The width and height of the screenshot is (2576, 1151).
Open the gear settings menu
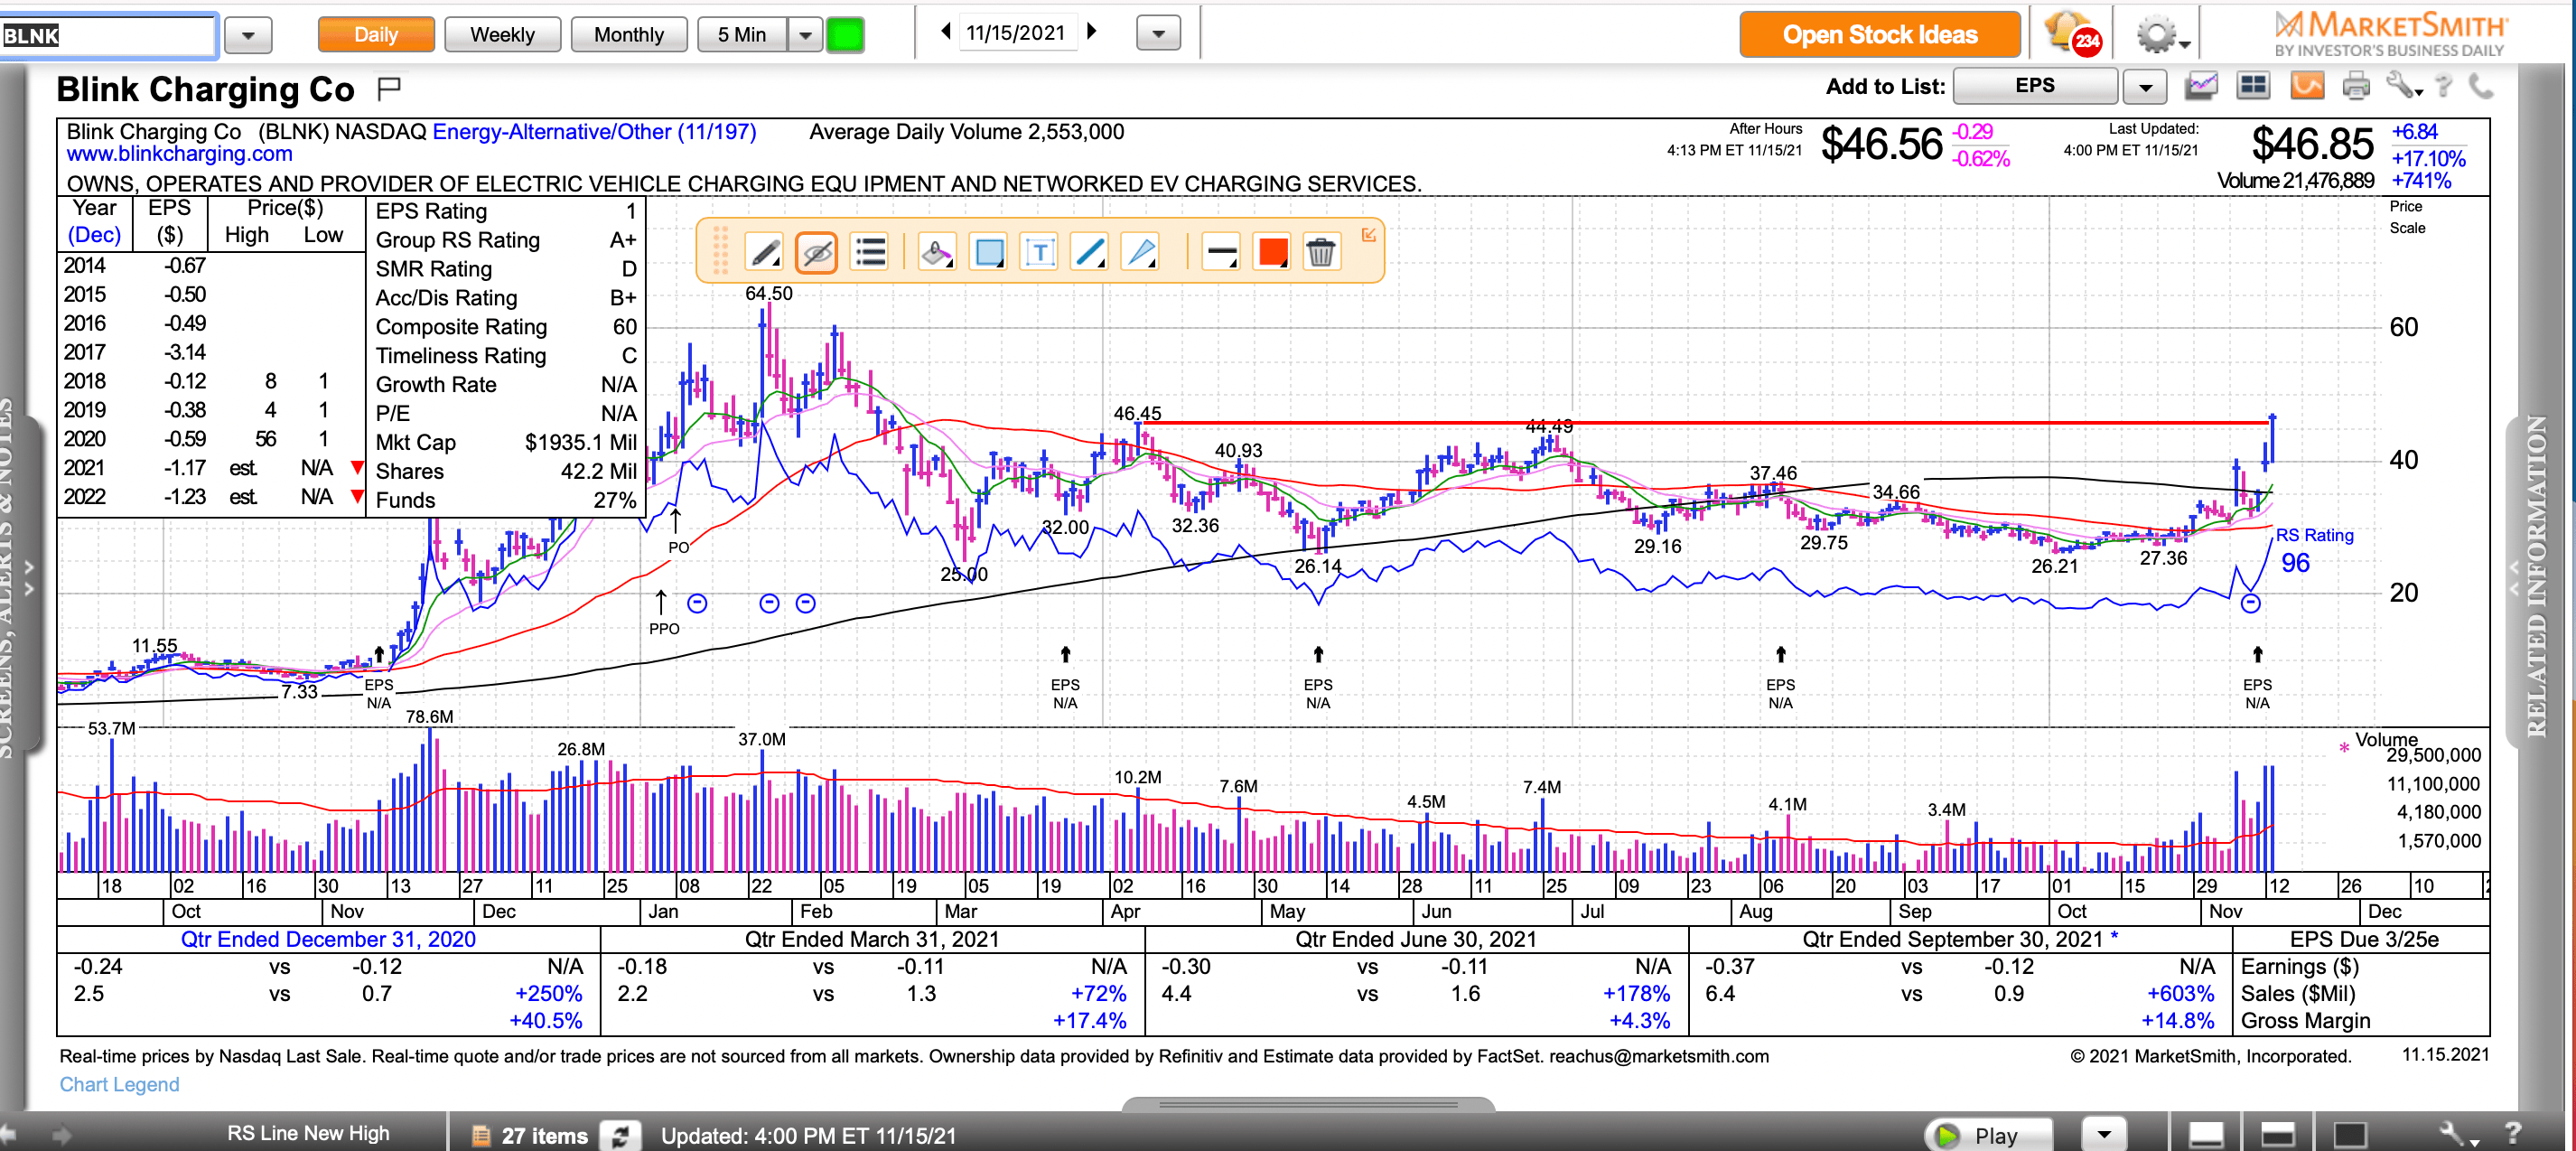[x=2162, y=36]
